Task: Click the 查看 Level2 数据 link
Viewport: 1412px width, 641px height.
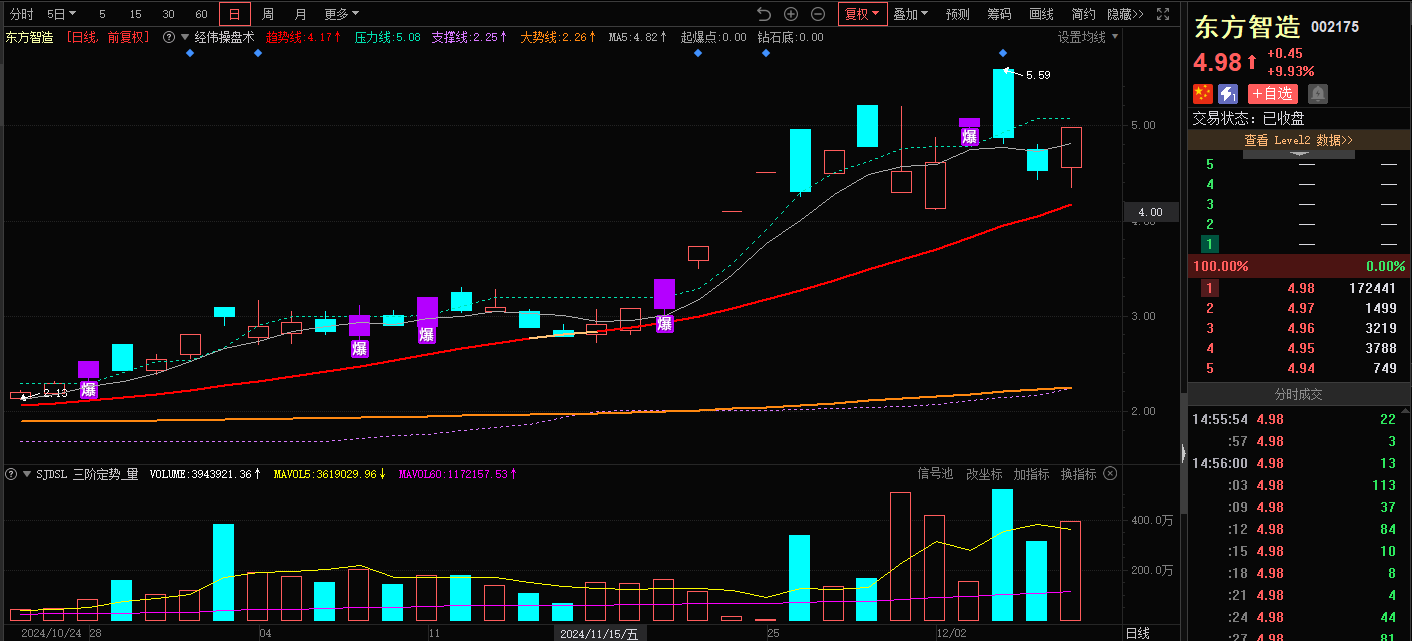Action: pyautogui.click(x=1298, y=141)
